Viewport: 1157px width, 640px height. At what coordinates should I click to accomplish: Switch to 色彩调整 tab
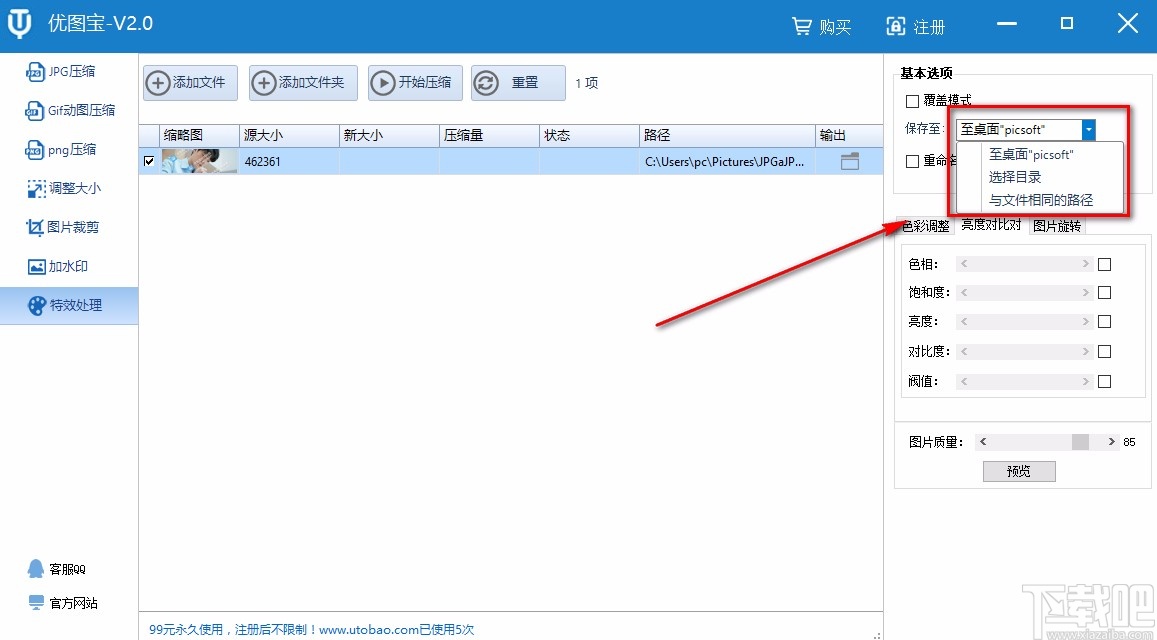925,226
